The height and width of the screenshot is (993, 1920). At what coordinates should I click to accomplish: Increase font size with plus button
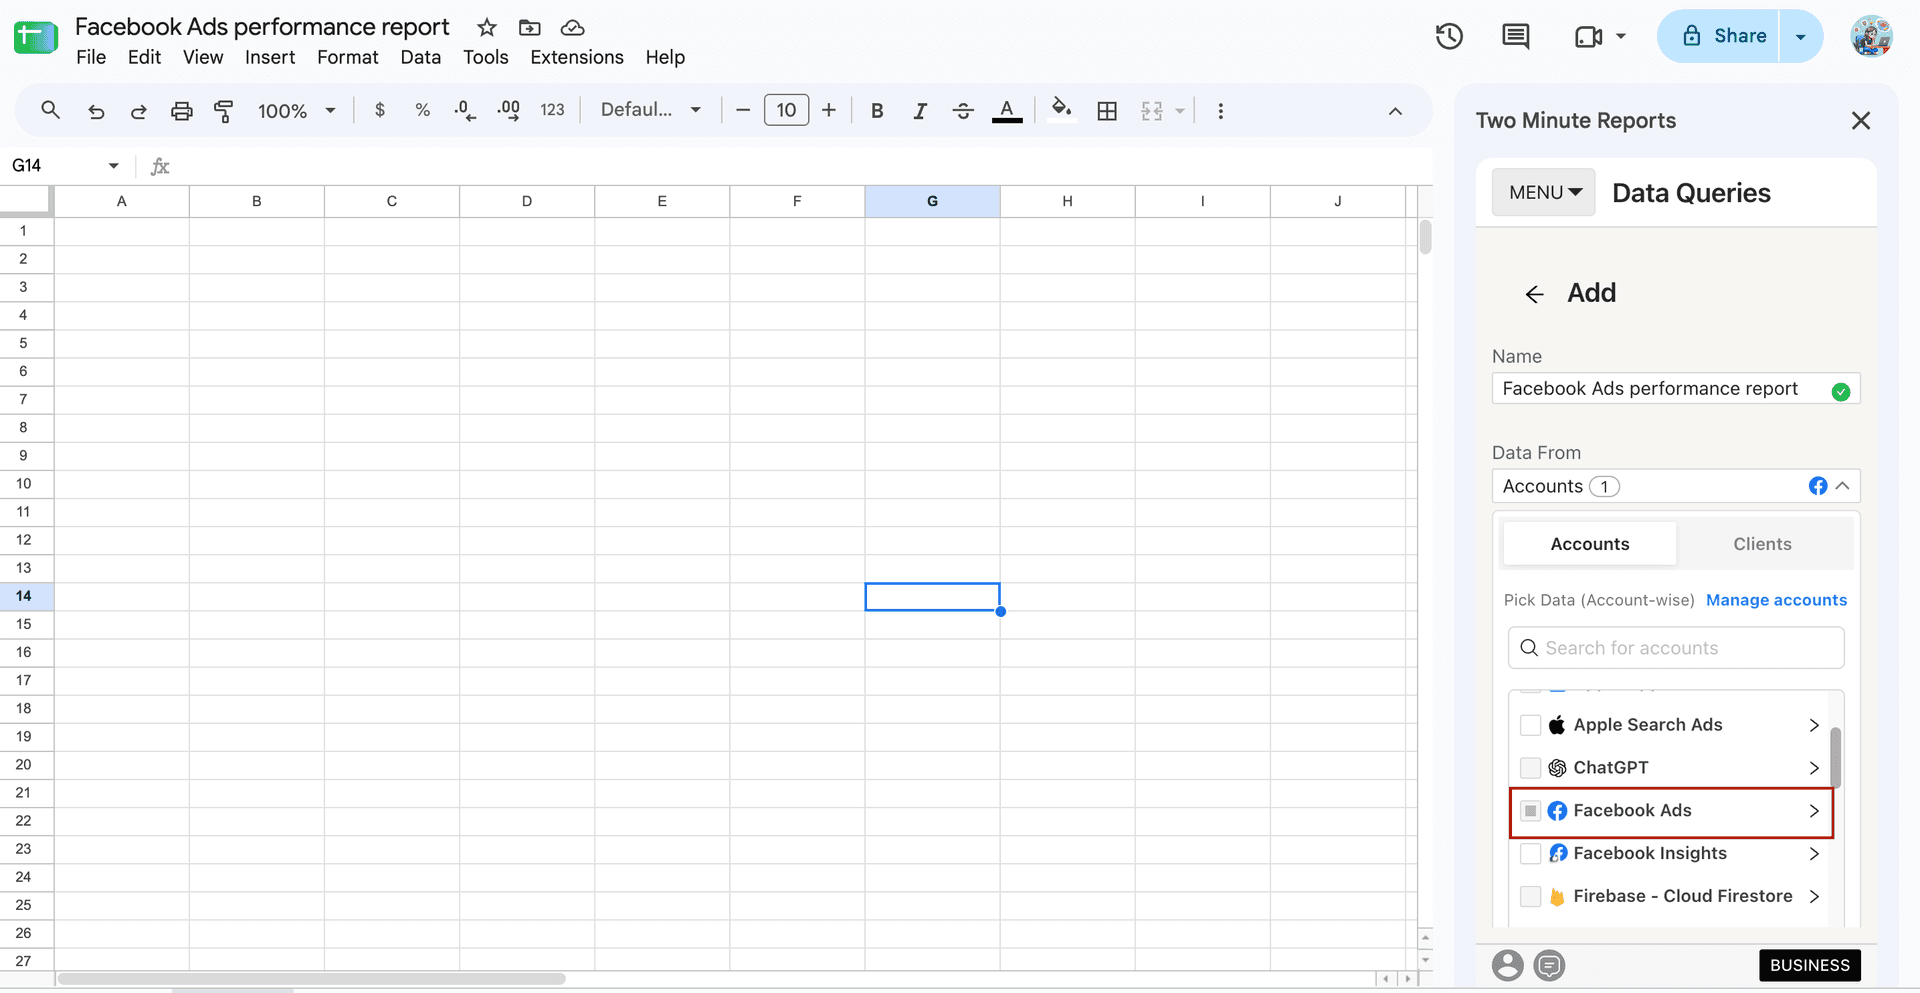click(829, 110)
